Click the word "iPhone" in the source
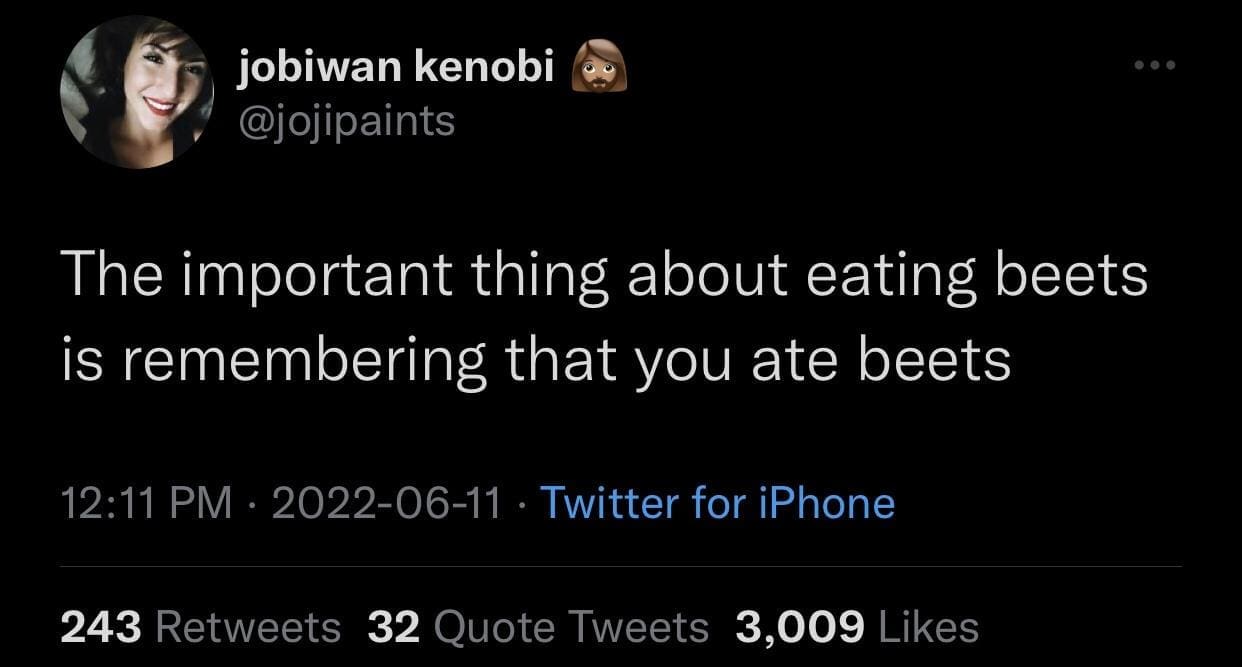Viewport: 1242px width, 667px height. pos(827,503)
